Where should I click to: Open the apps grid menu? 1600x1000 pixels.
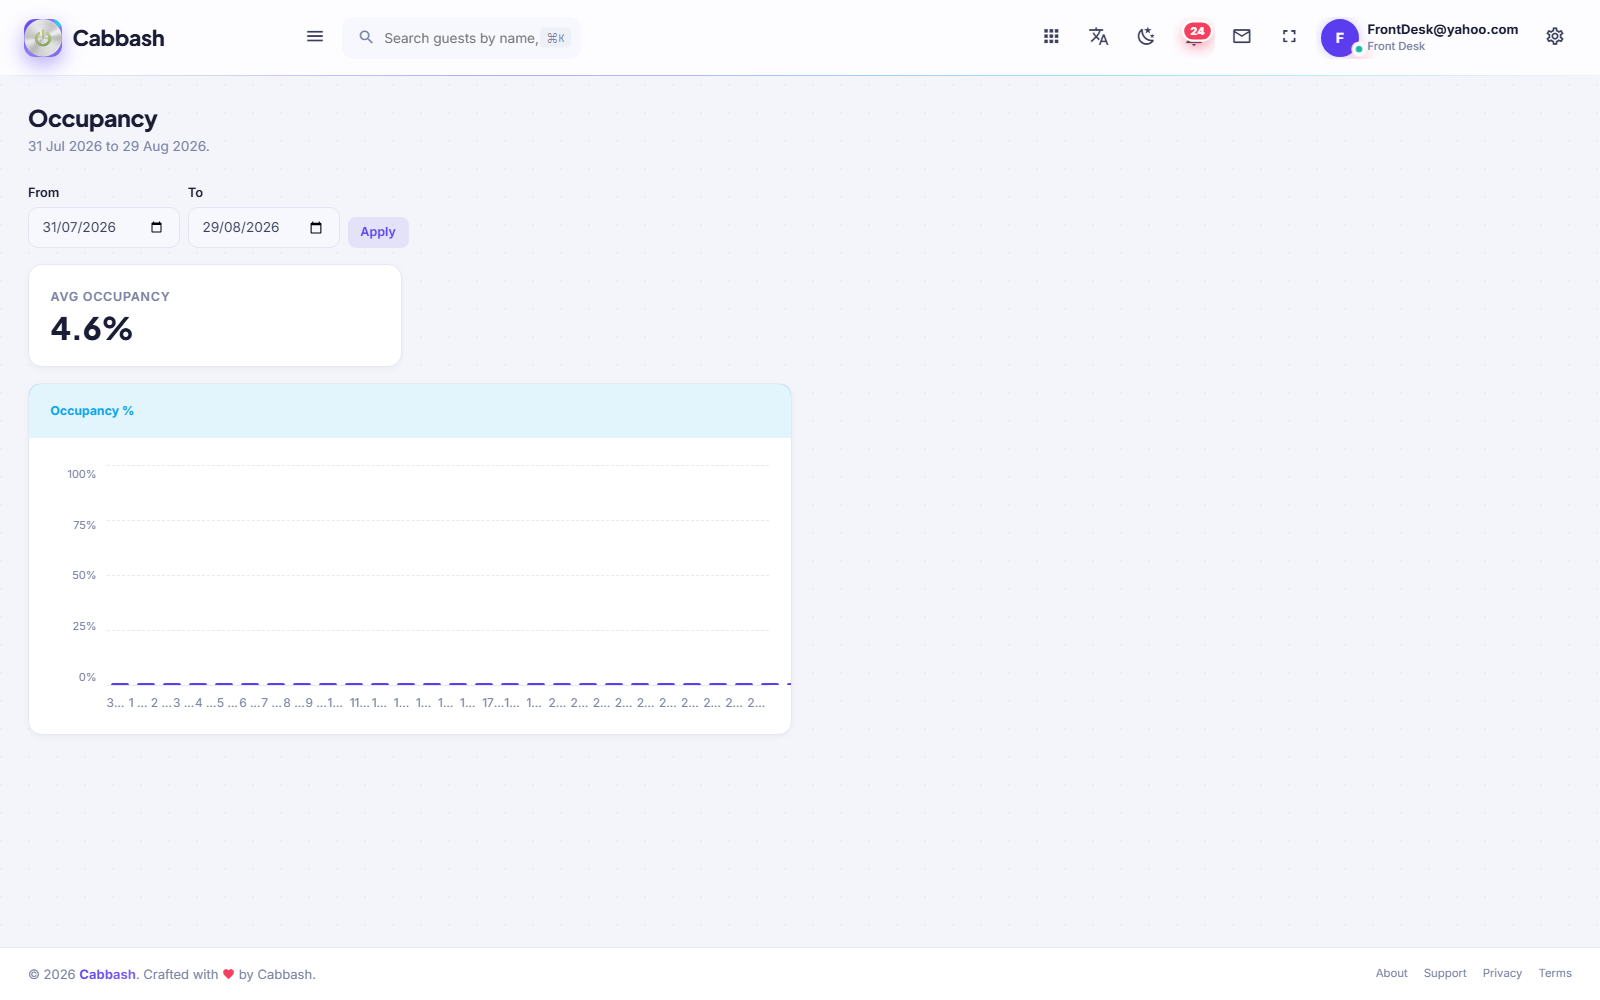click(x=1051, y=37)
